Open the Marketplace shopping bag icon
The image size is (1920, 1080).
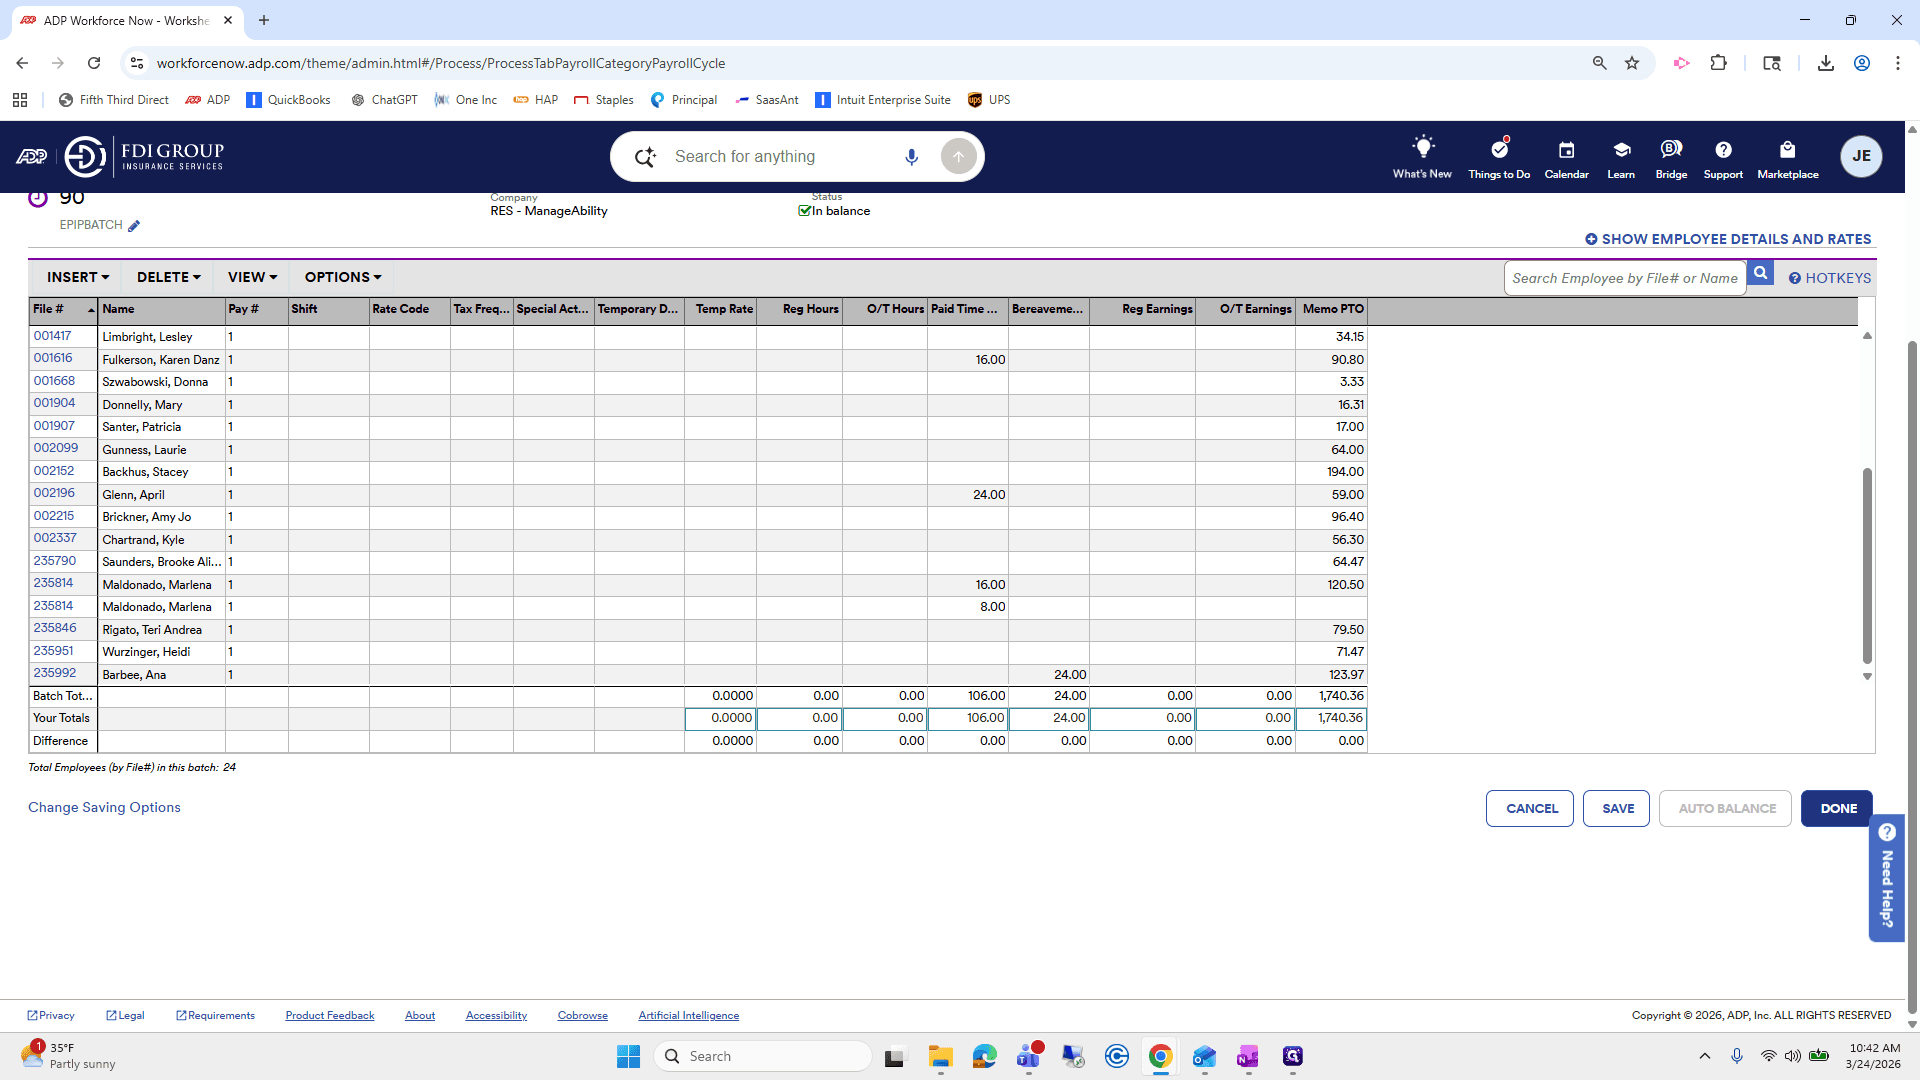[1788, 150]
